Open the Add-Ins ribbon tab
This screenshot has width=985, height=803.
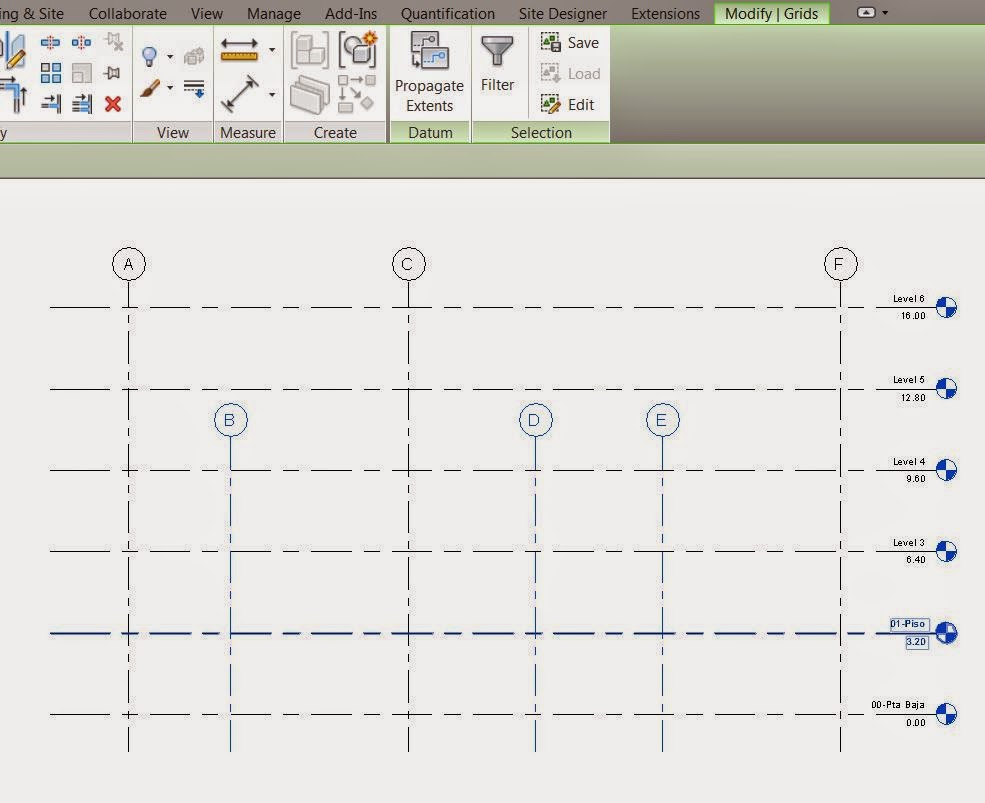coord(351,13)
